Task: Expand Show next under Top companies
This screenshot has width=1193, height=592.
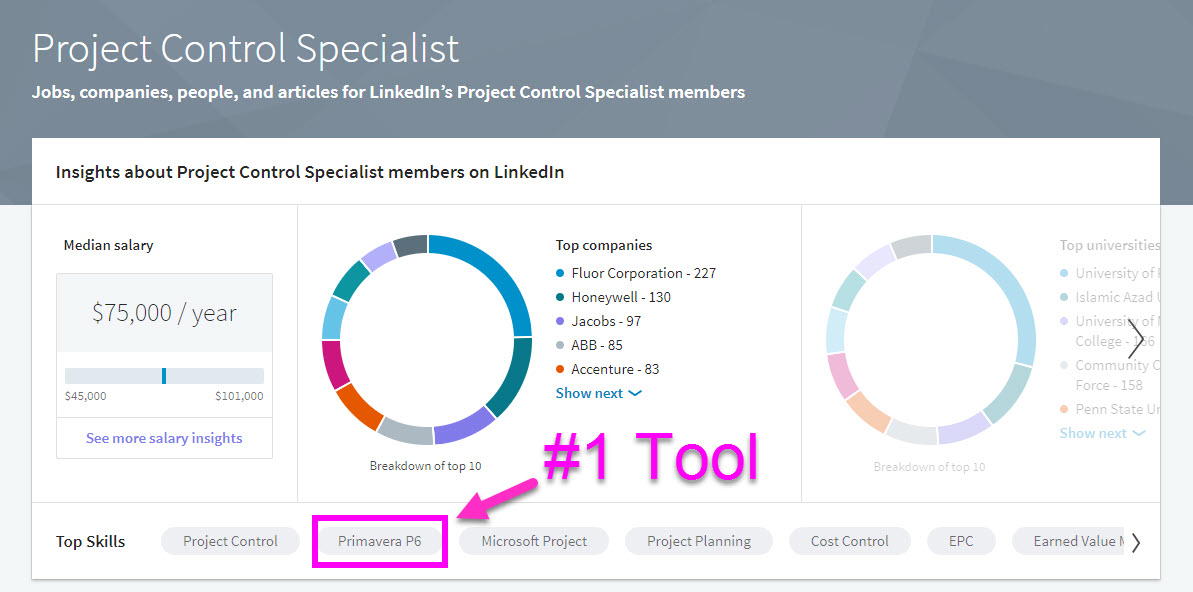Action: [599, 393]
